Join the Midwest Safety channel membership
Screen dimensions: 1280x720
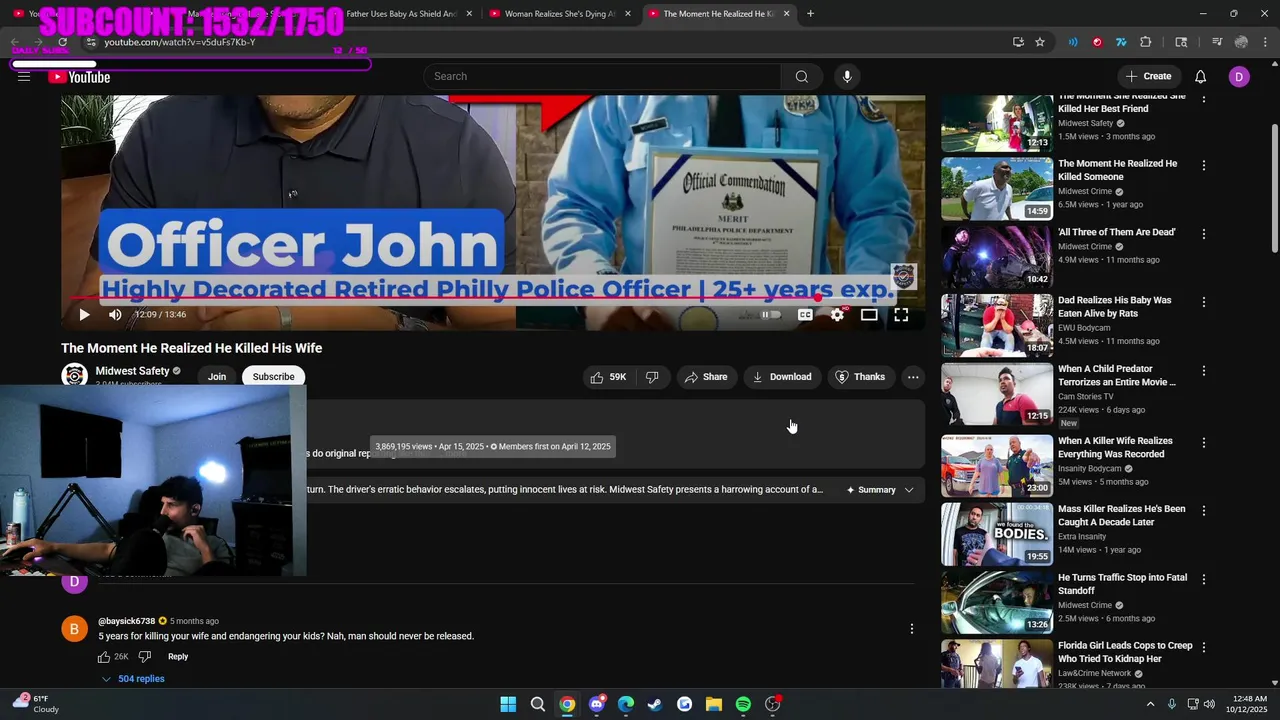pyautogui.click(x=217, y=377)
